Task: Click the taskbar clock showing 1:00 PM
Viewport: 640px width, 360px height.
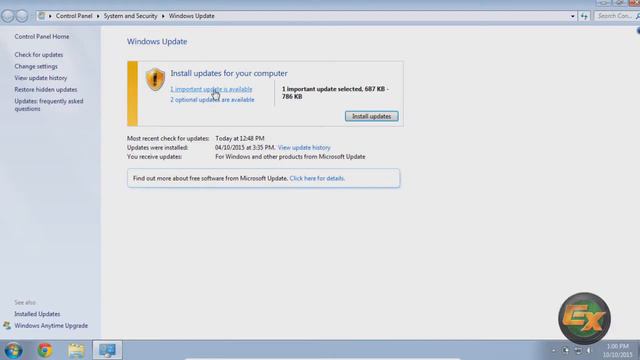Action: [618, 351]
